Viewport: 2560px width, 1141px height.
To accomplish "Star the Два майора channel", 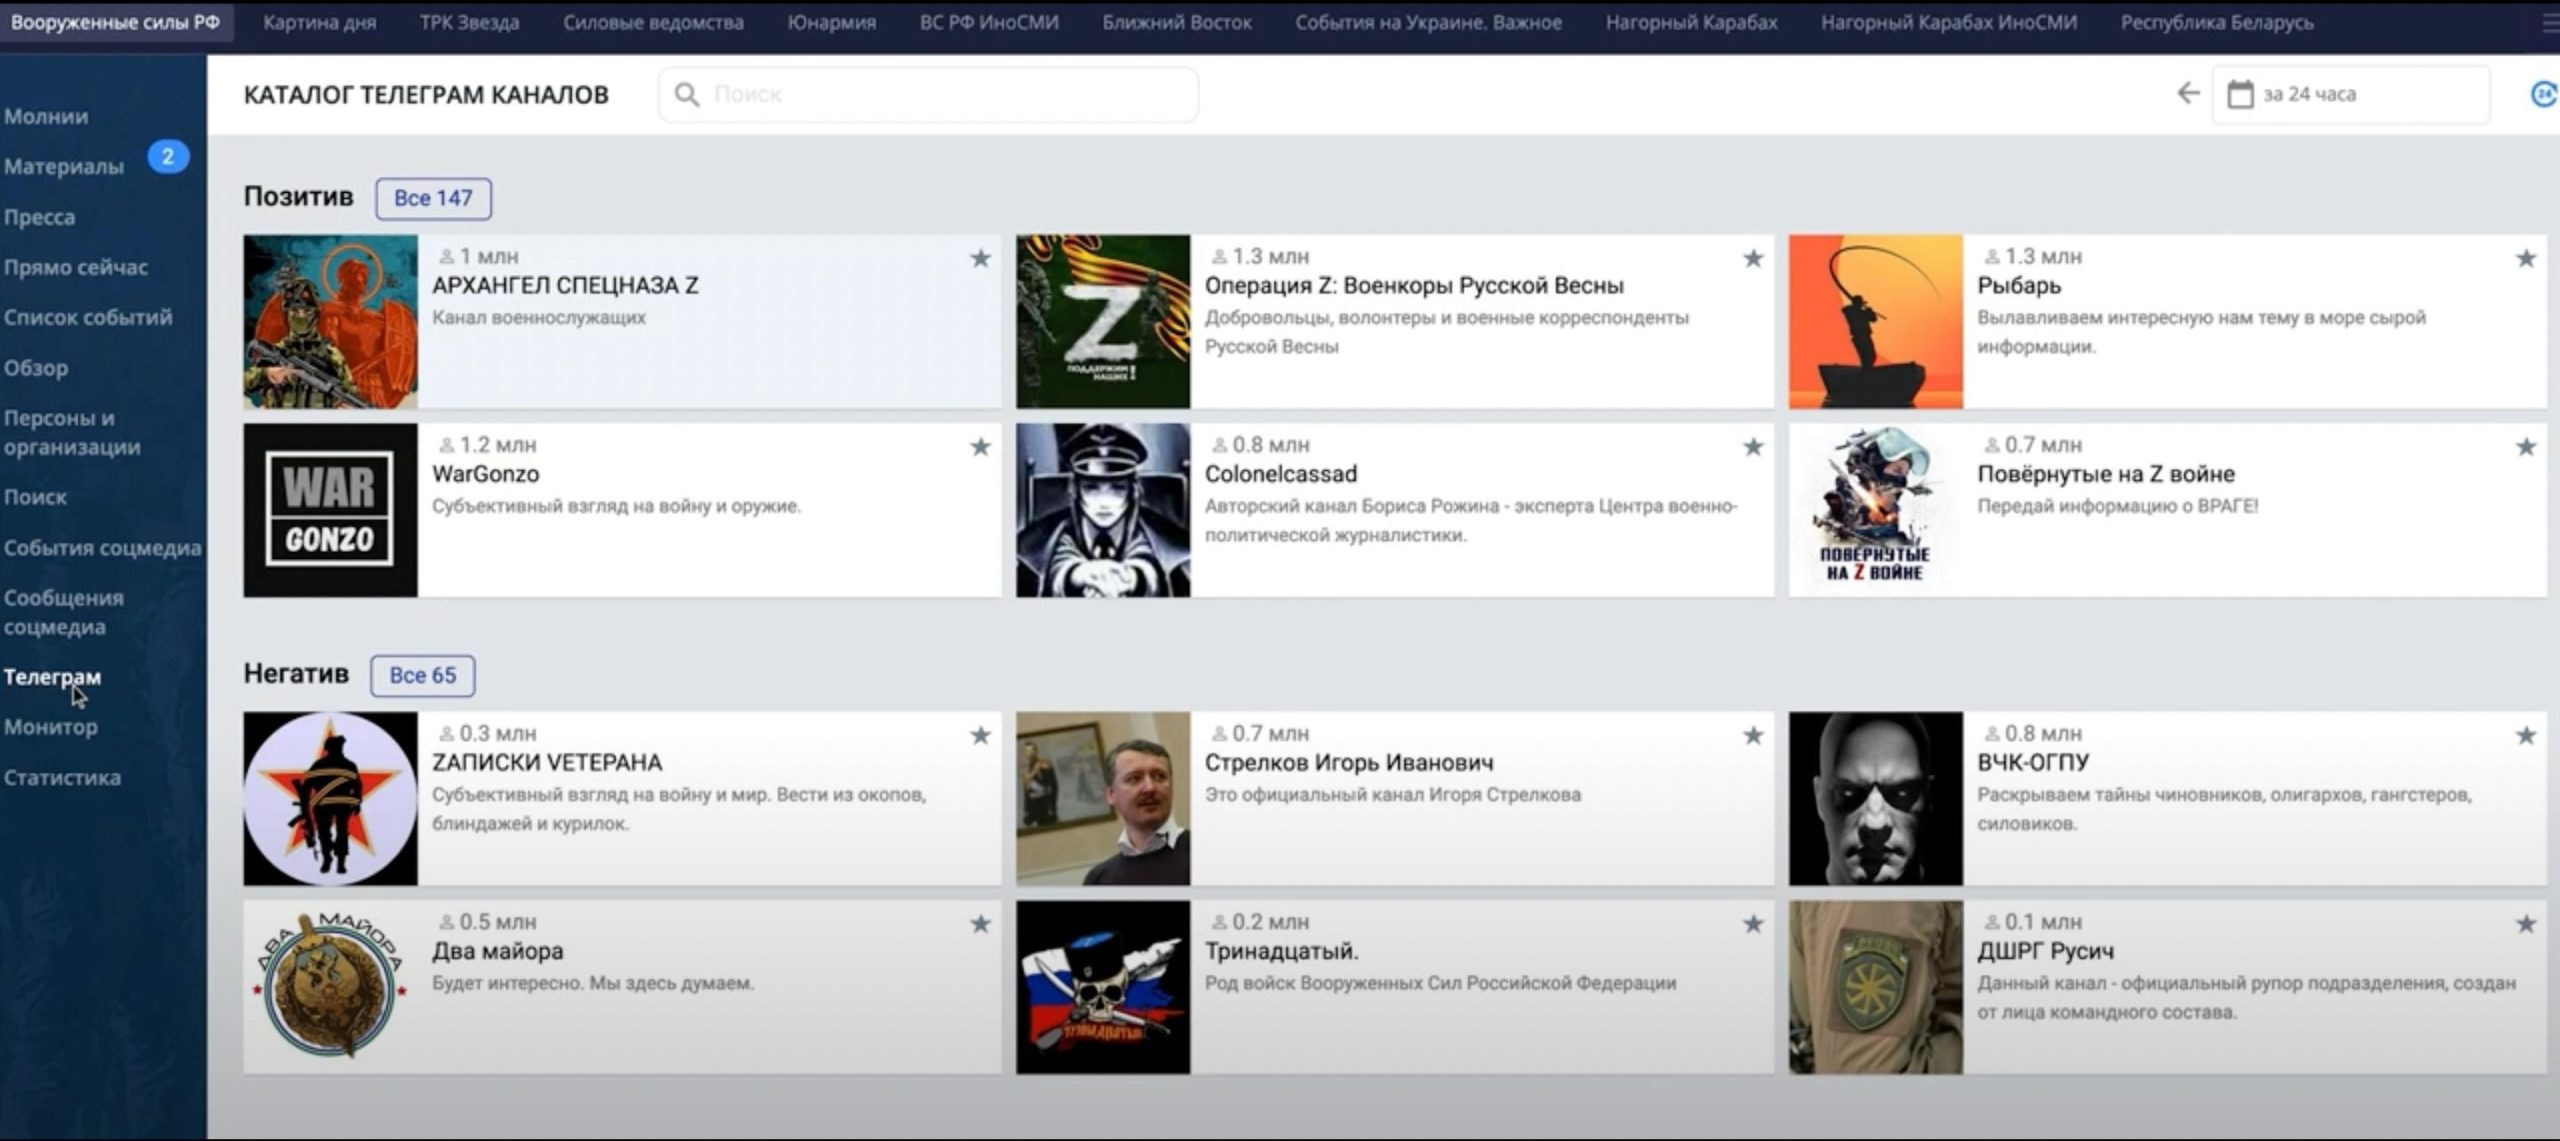I will point(980,924).
